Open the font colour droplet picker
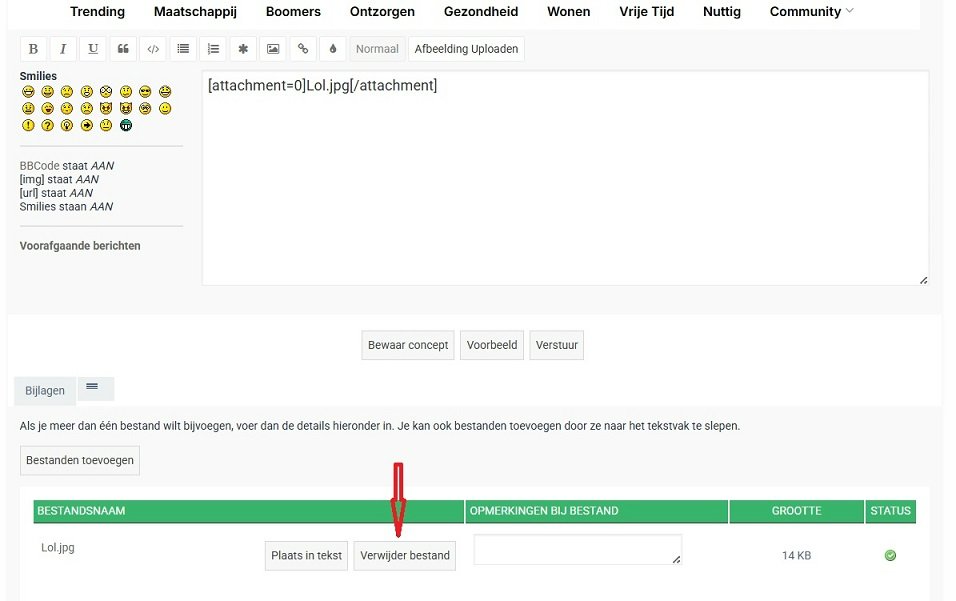956x601 pixels. [x=333, y=49]
